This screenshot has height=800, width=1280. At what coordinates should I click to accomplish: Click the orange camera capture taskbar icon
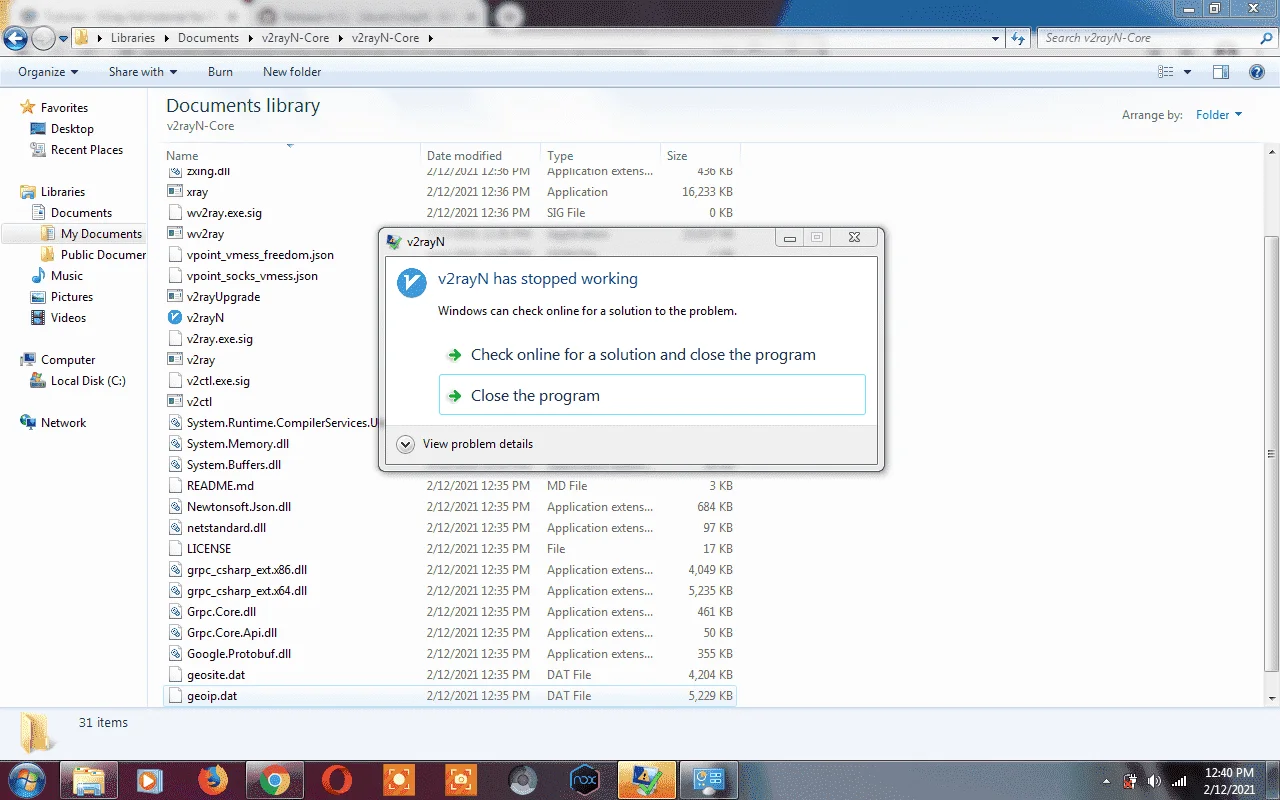pyautogui.click(x=460, y=780)
